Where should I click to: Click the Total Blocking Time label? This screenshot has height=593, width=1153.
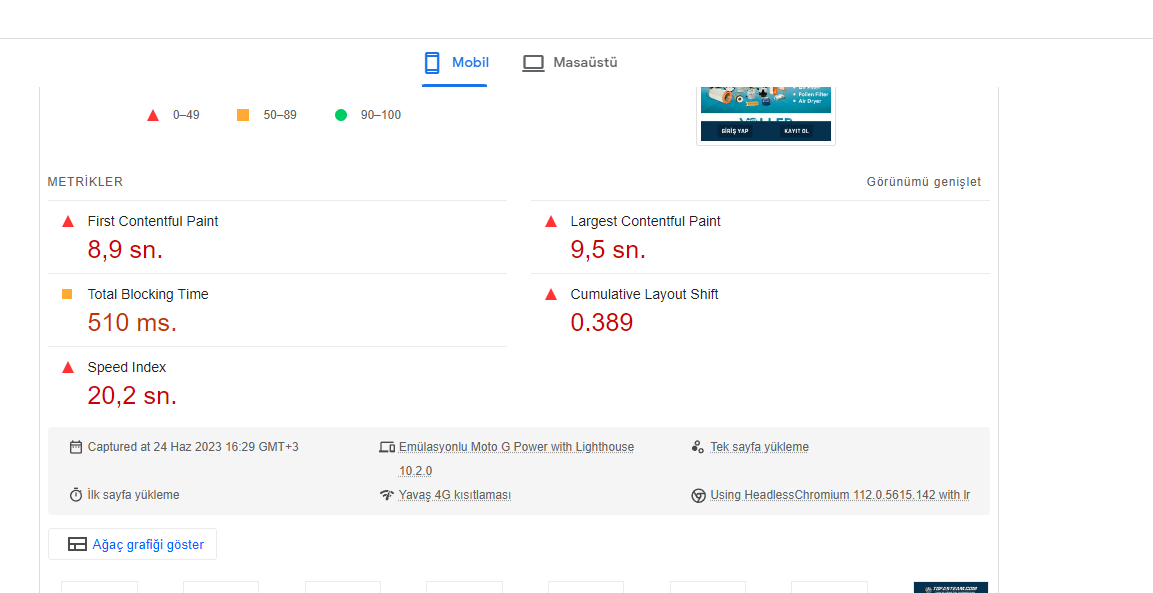pyautogui.click(x=148, y=294)
